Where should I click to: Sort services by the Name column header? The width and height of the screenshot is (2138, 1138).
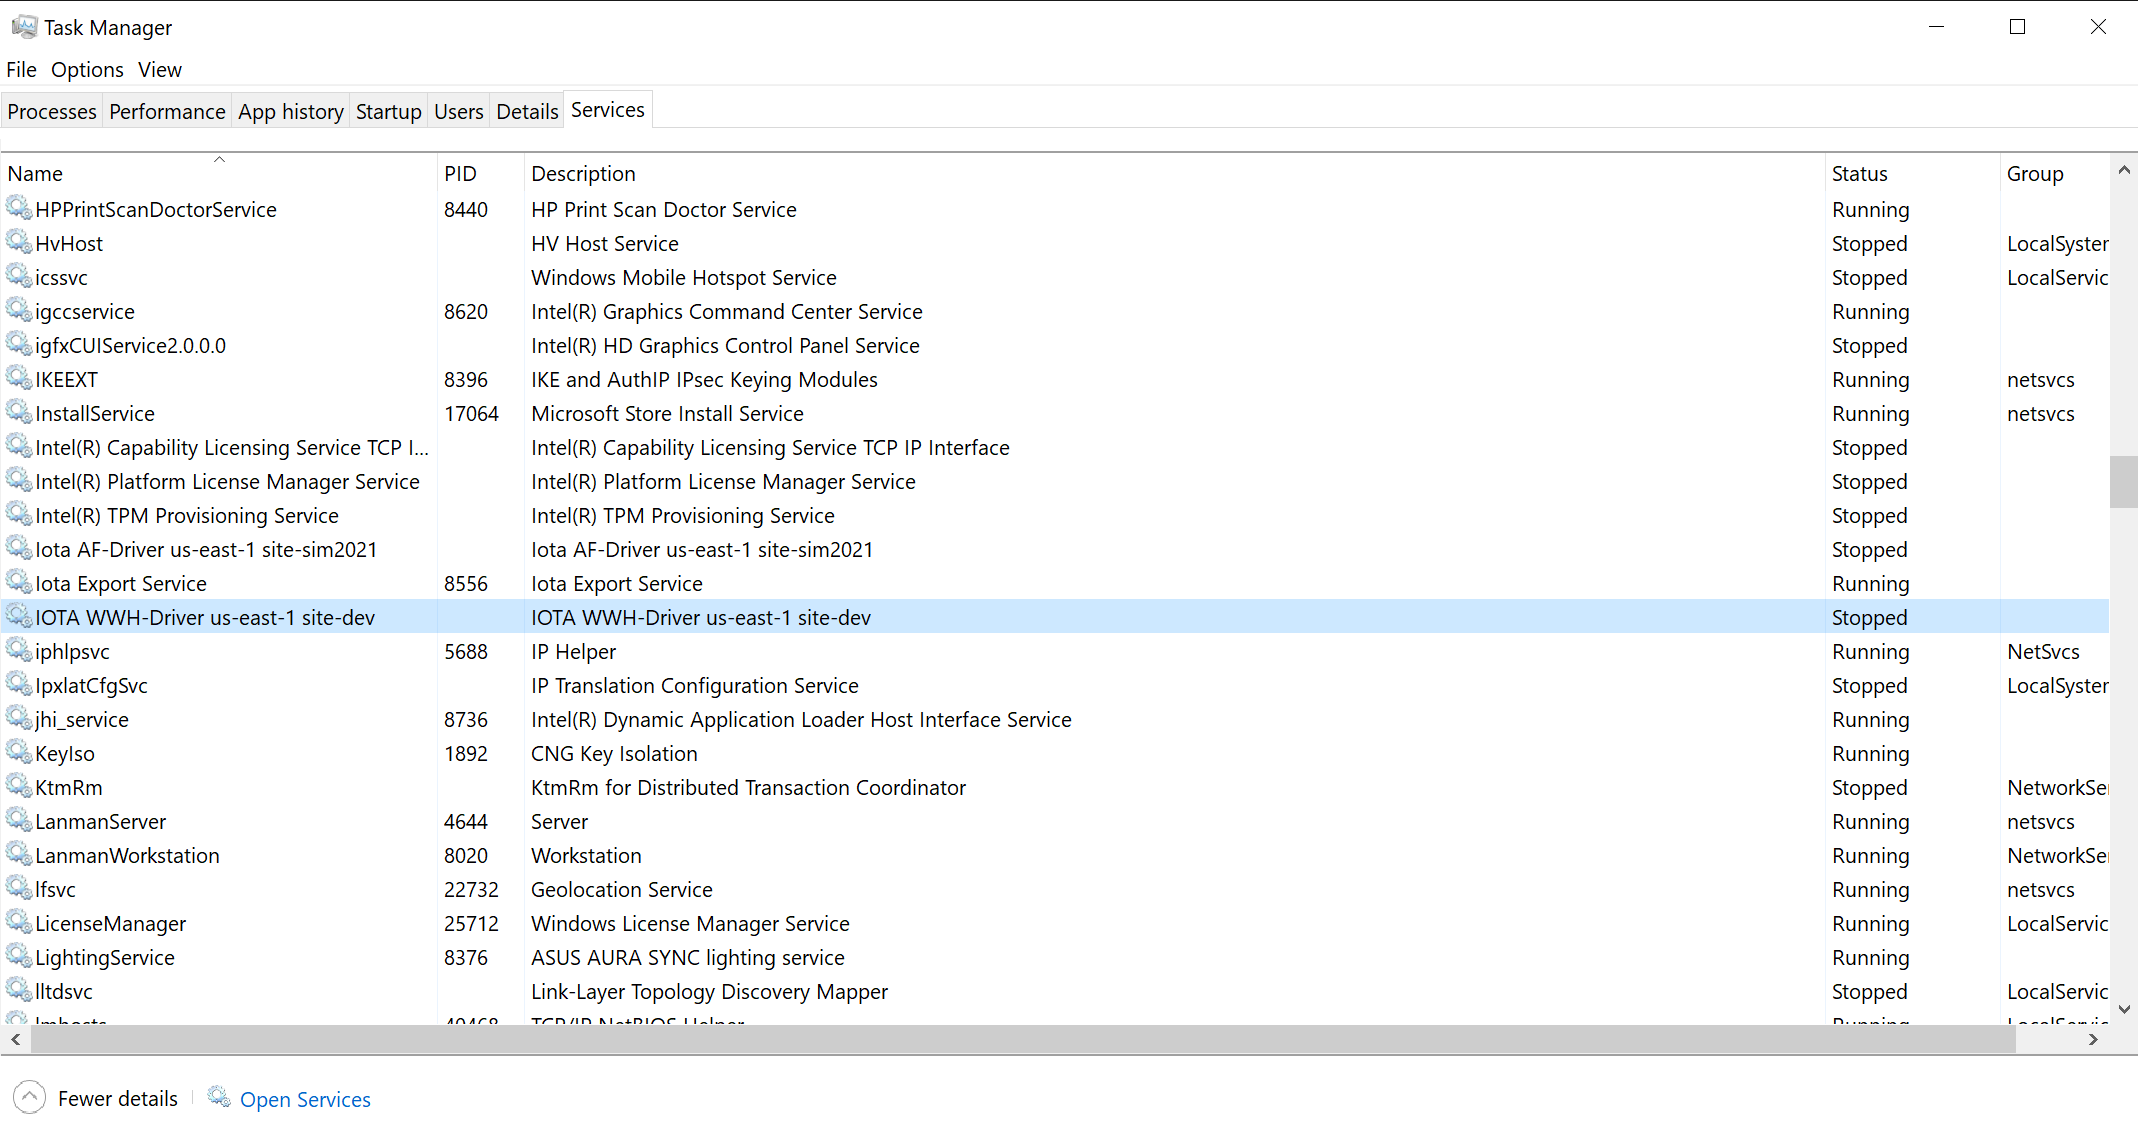pos(218,172)
